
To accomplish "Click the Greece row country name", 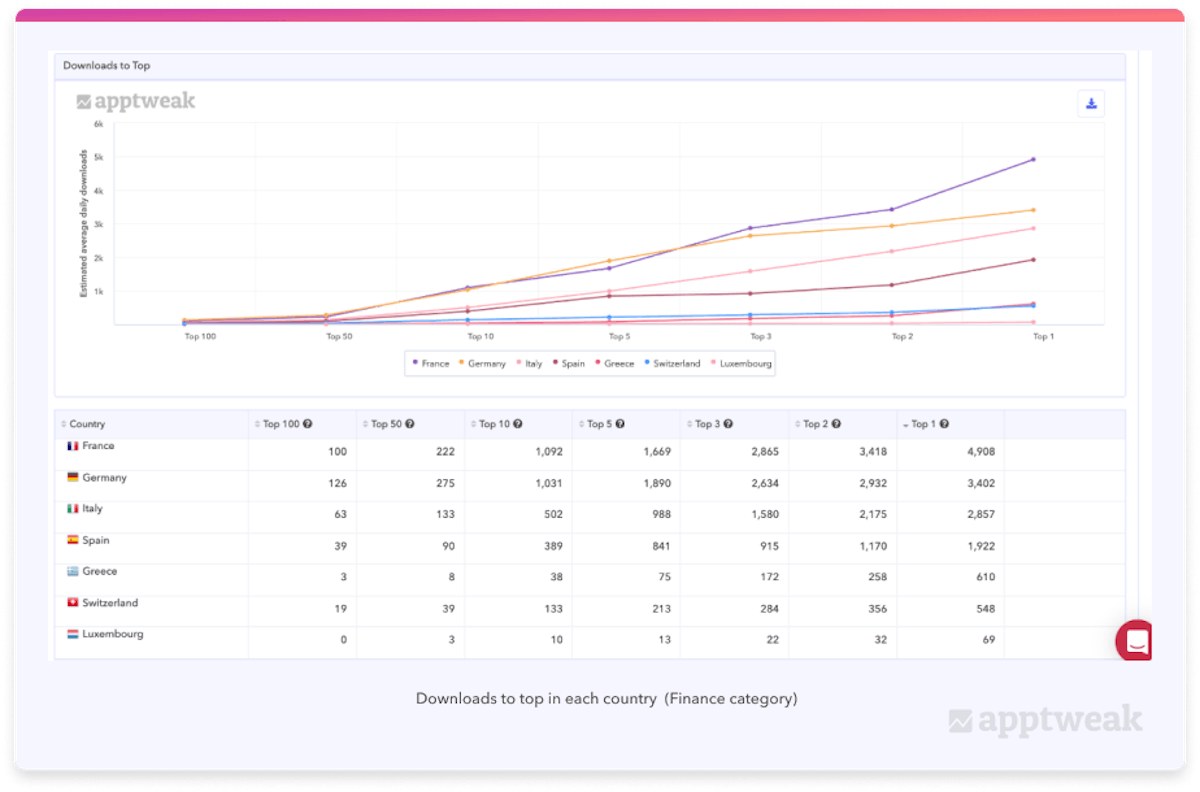I will pos(99,571).
